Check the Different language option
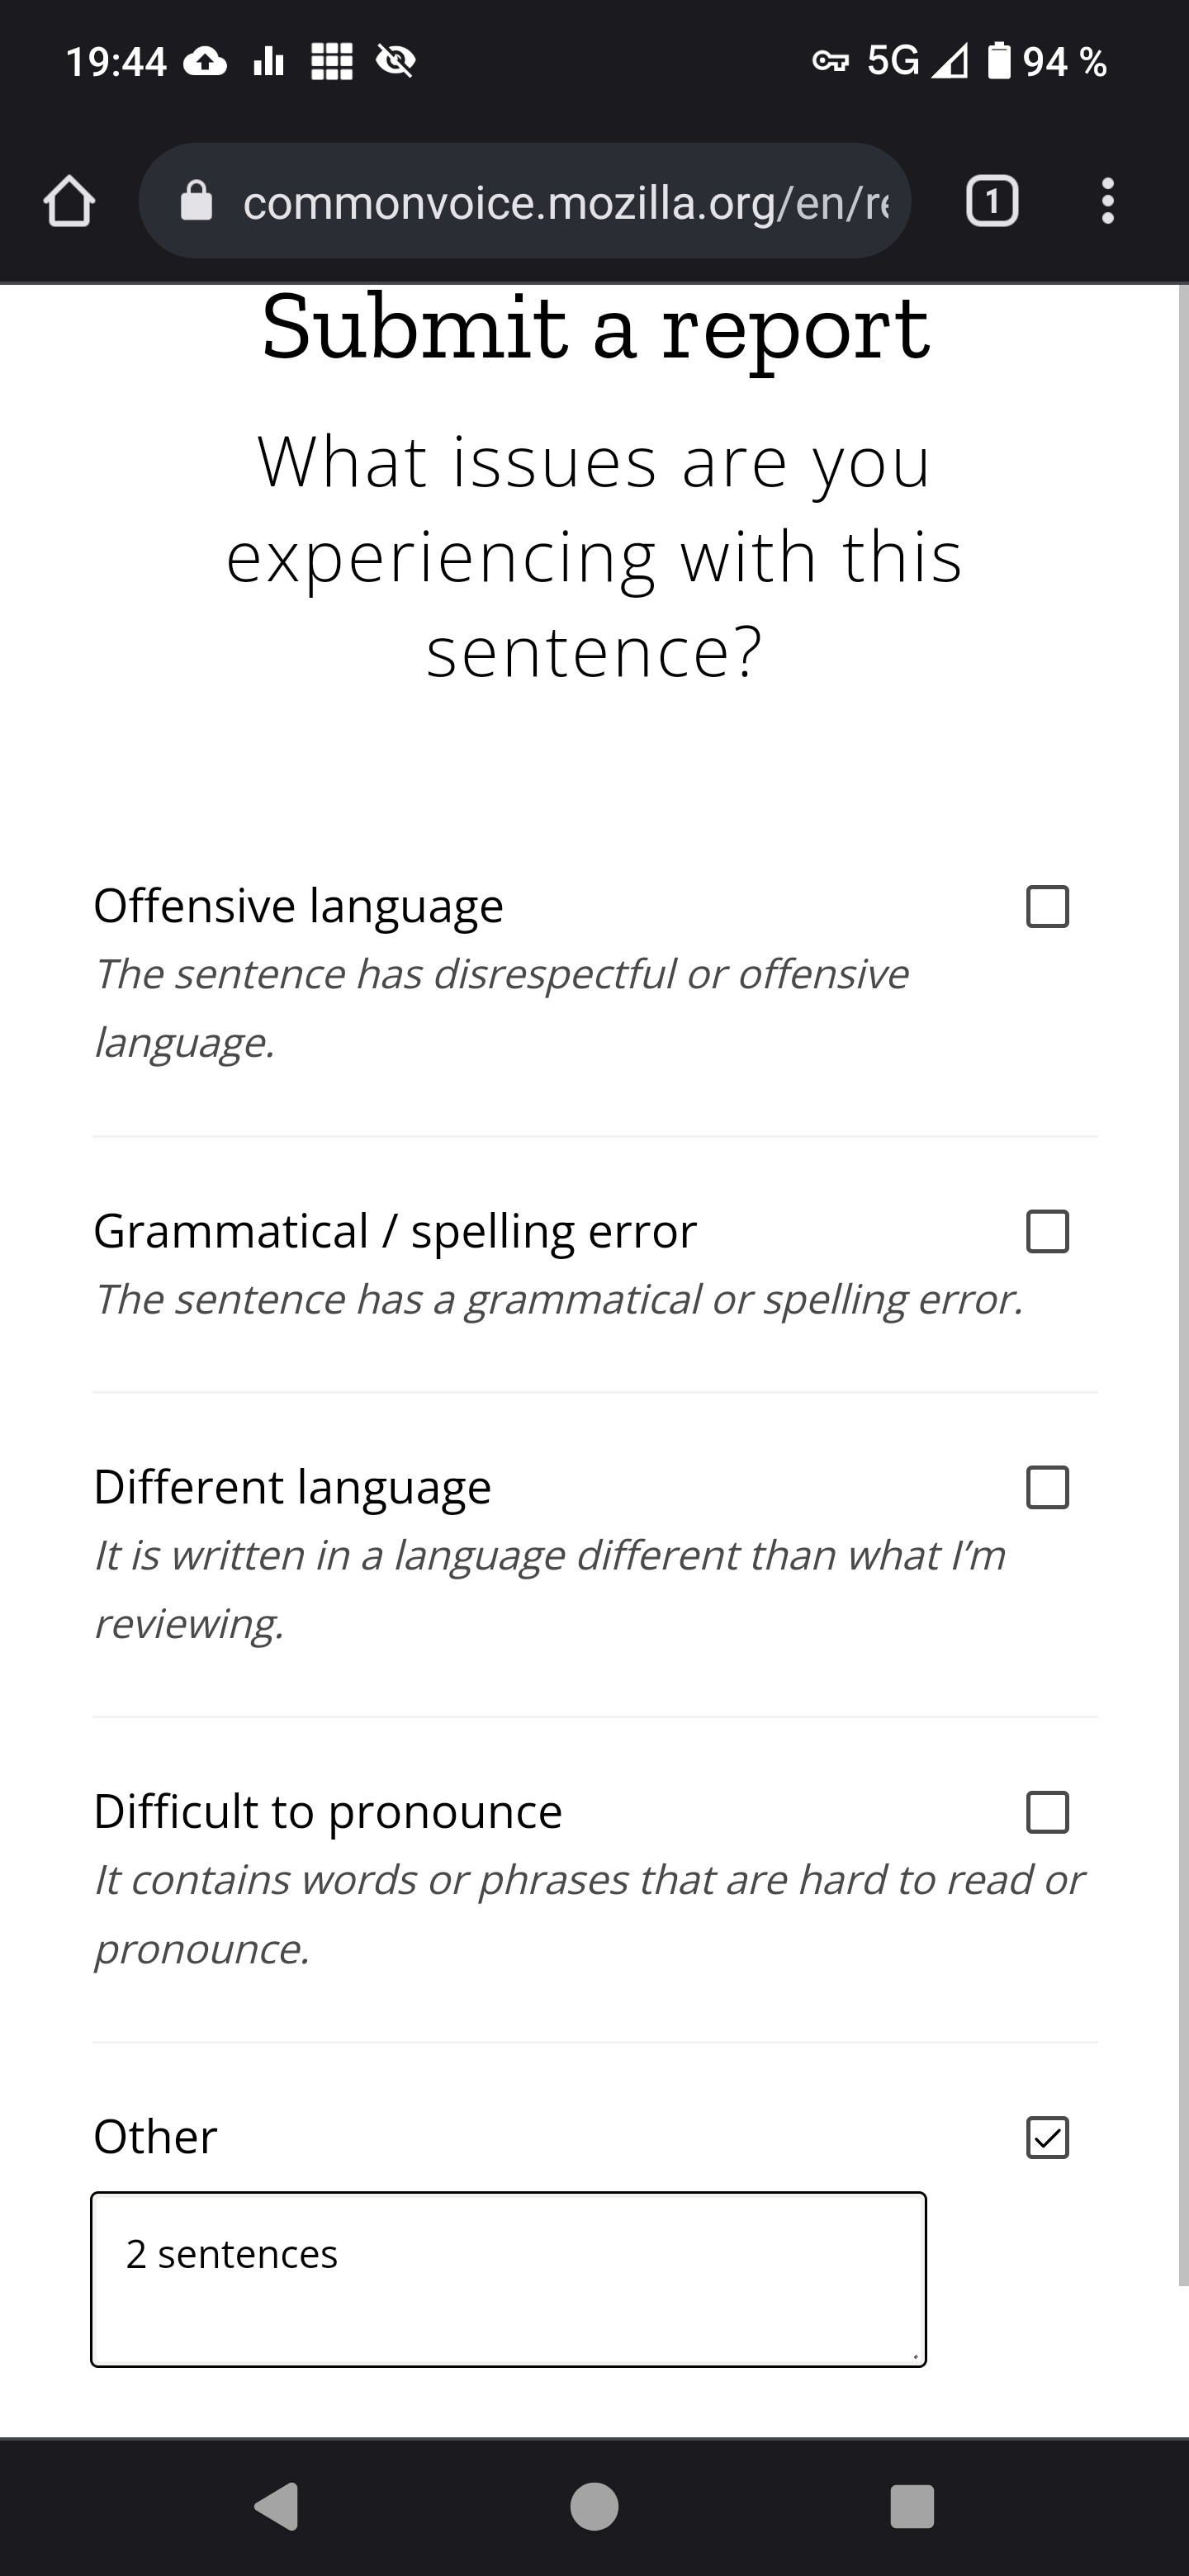Image resolution: width=1189 pixels, height=2576 pixels. 1049,1487
